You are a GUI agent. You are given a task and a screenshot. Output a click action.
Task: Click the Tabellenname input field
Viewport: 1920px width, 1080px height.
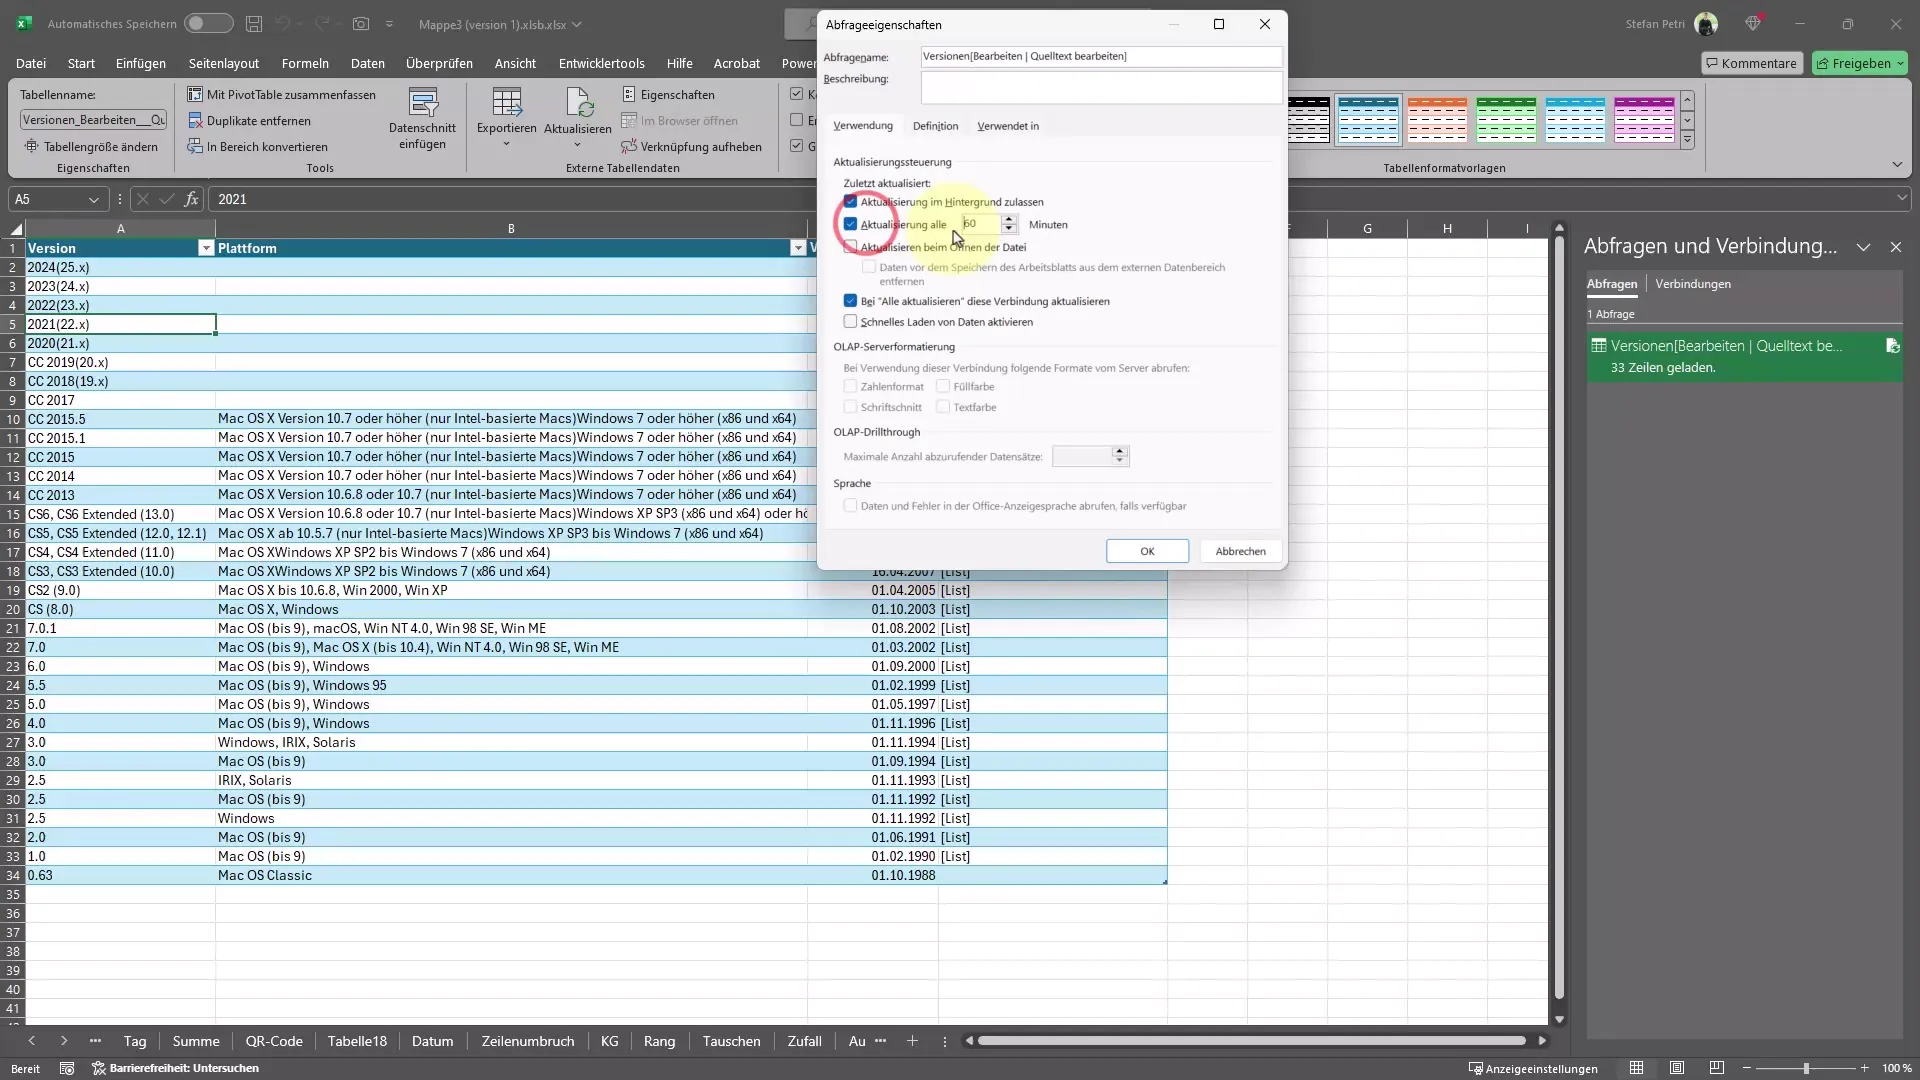pyautogui.click(x=93, y=120)
